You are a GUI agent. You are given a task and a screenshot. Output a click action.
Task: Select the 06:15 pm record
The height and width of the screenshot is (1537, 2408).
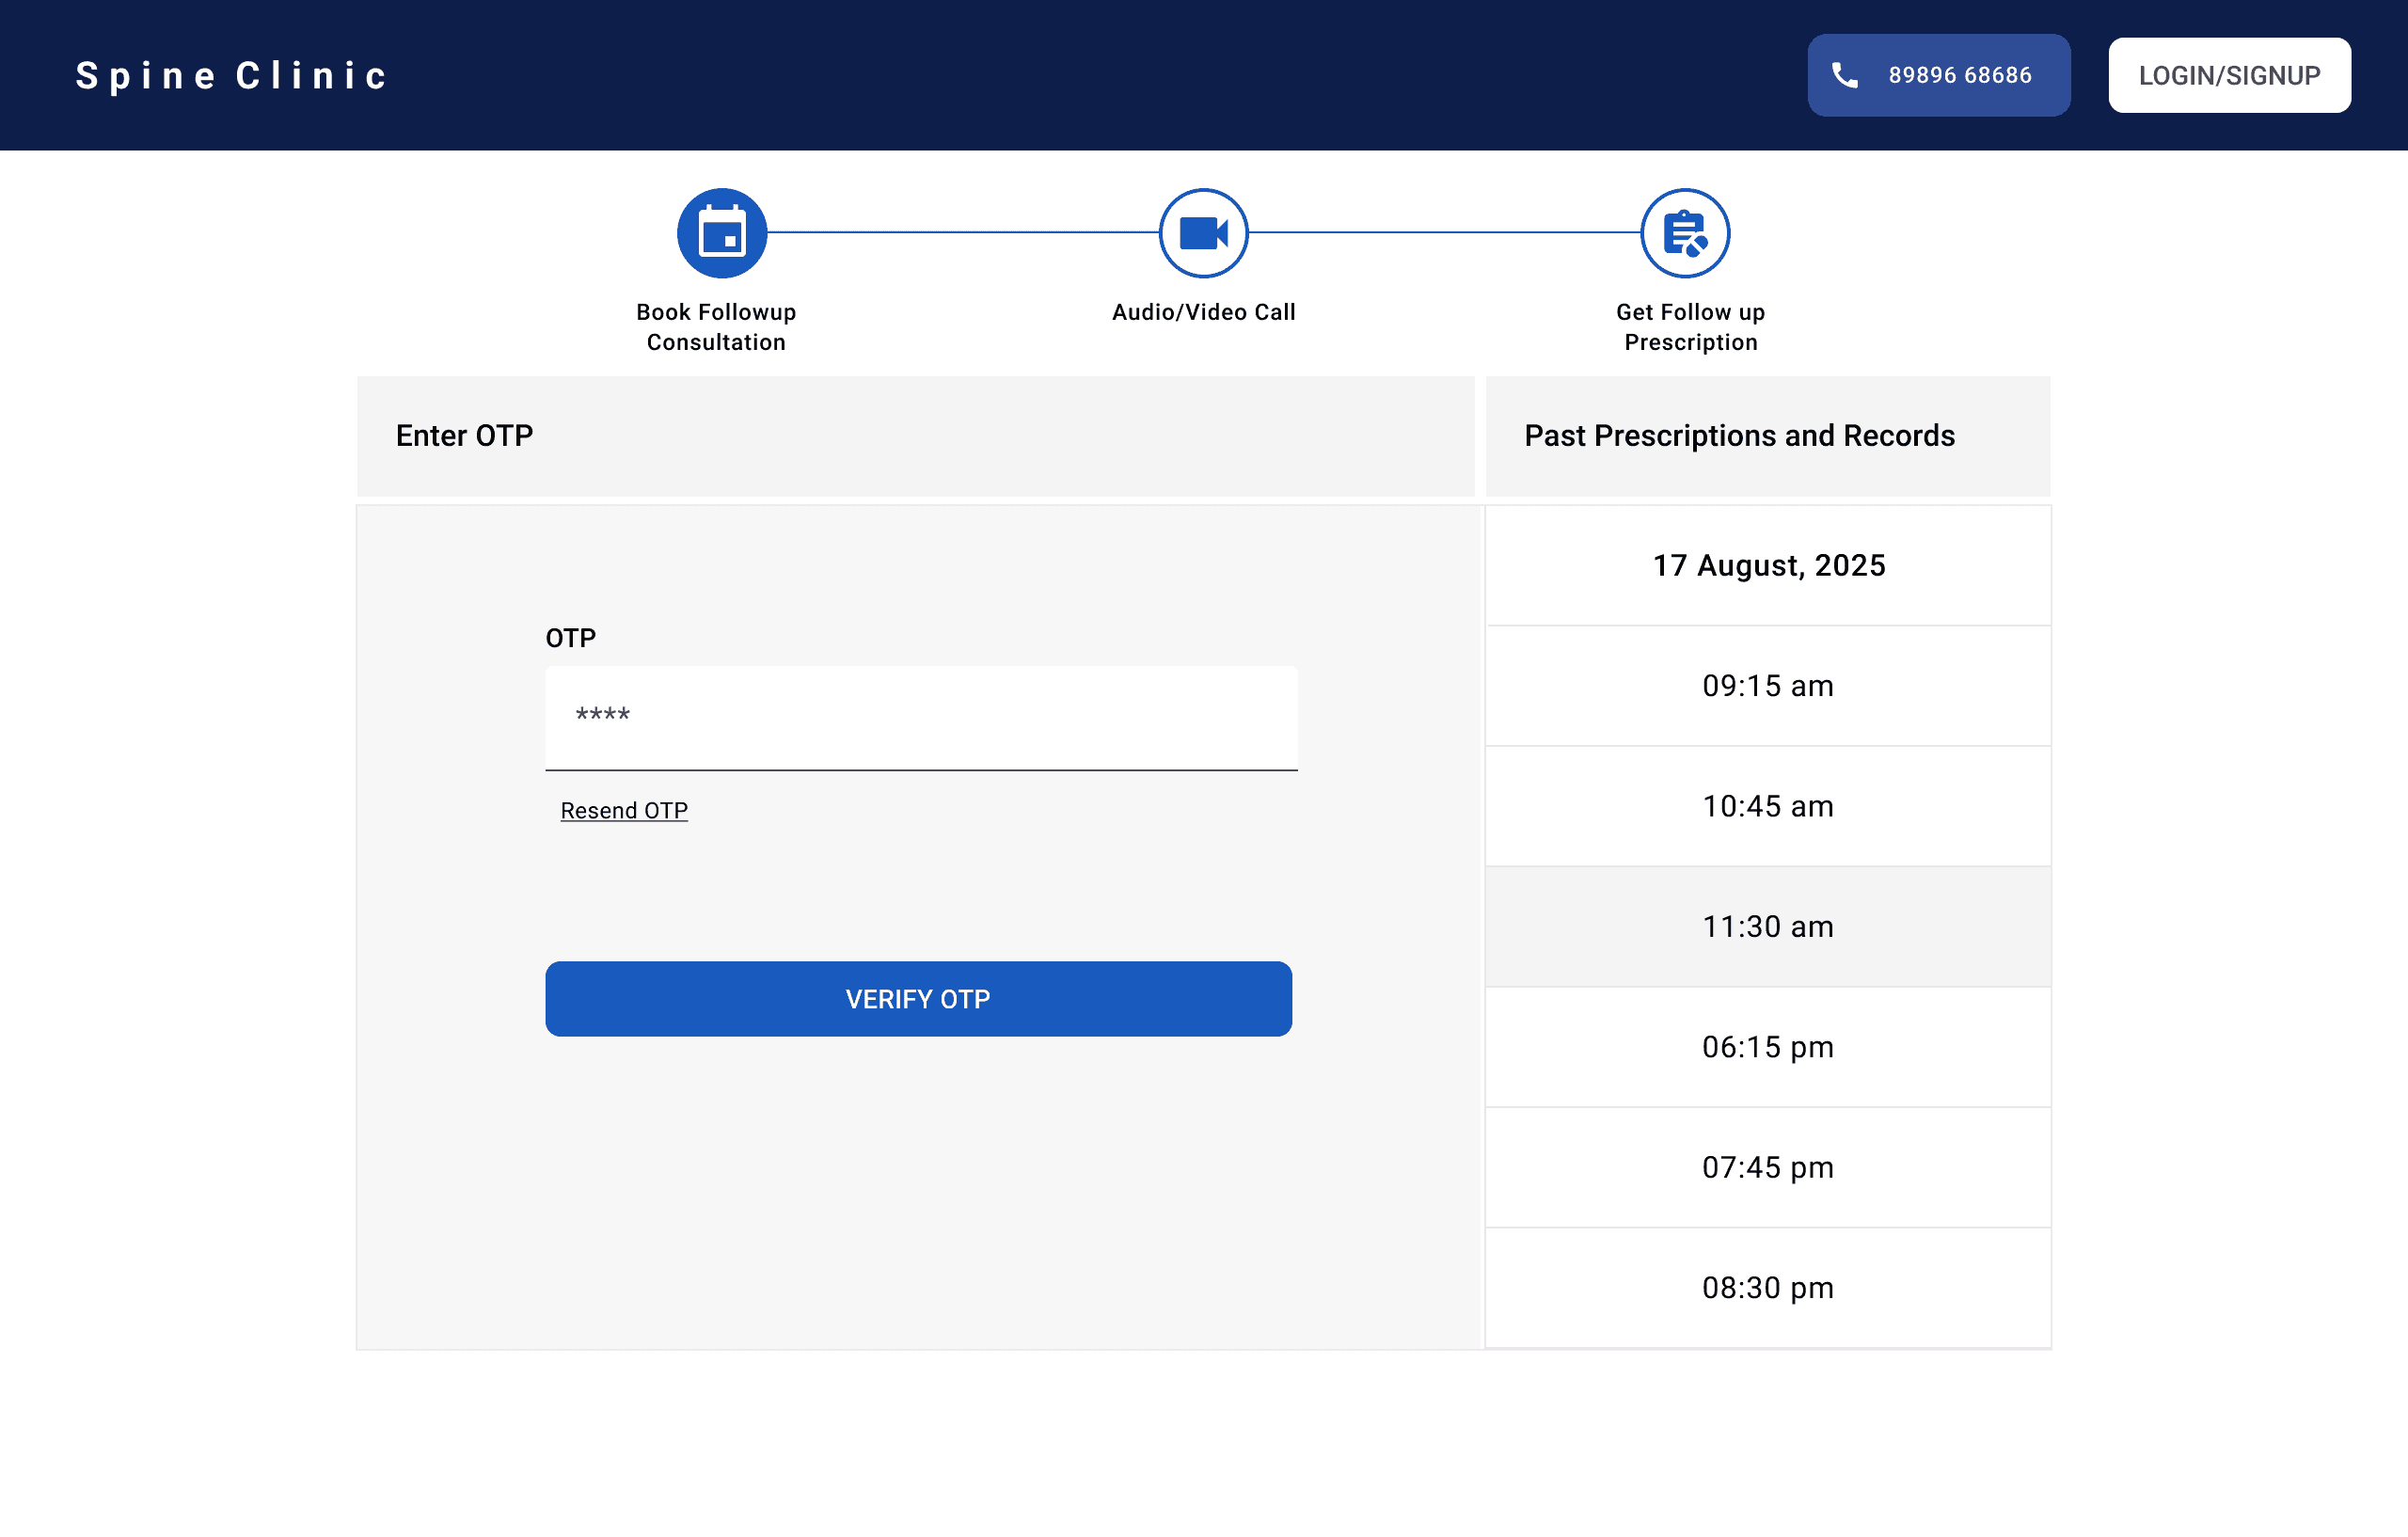coord(1767,1047)
